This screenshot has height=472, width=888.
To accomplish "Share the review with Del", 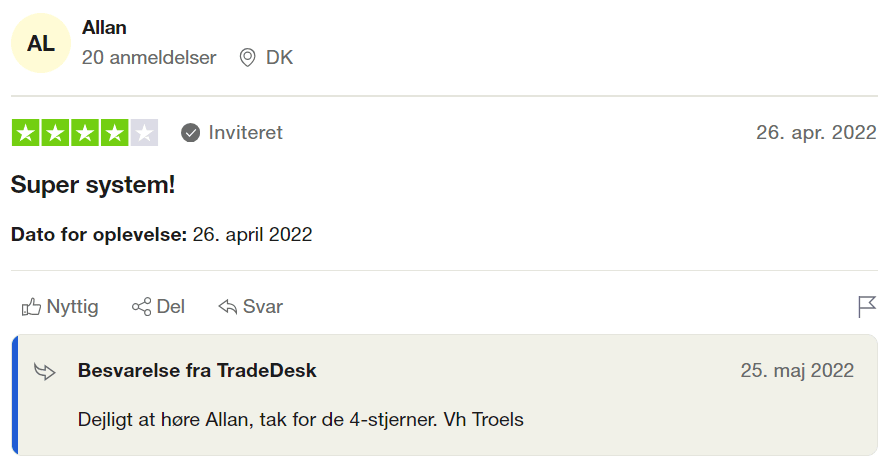I will point(158,307).
